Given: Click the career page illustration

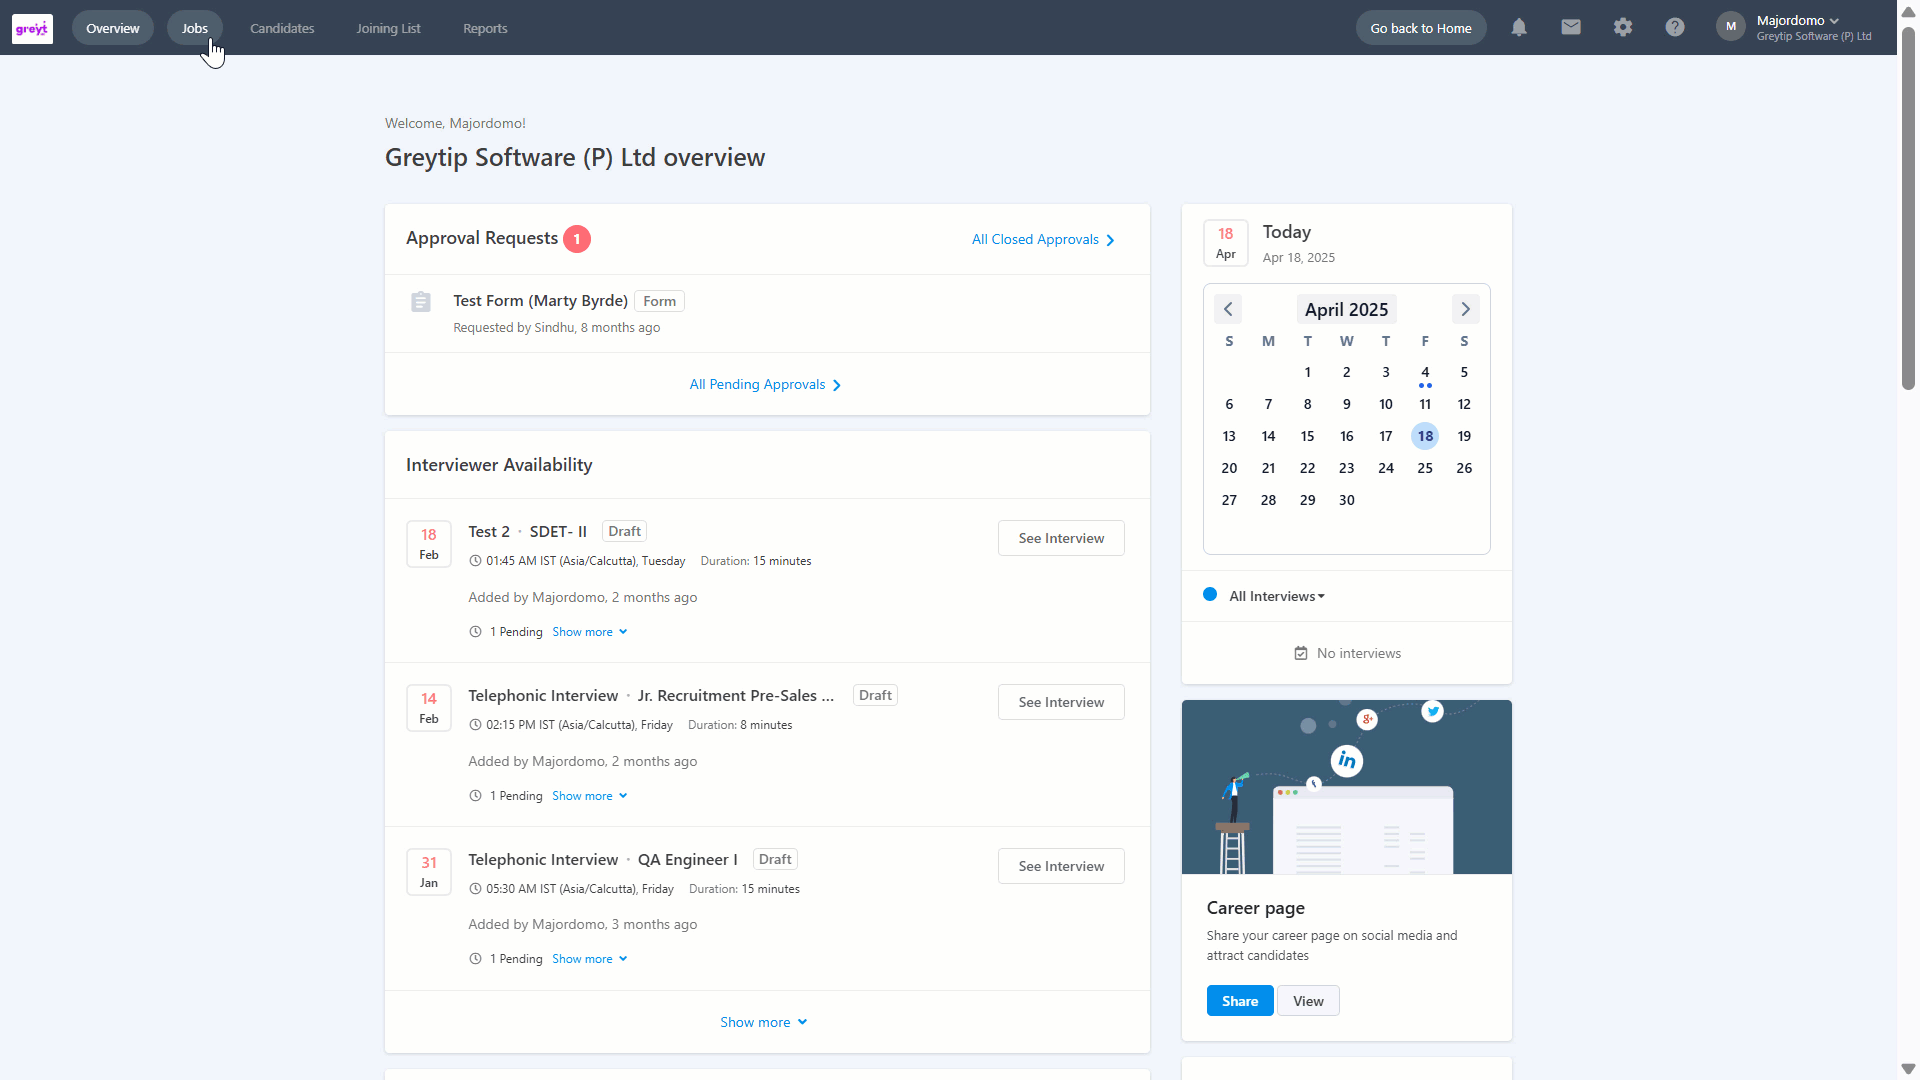Looking at the screenshot, I should [1347, 787].
